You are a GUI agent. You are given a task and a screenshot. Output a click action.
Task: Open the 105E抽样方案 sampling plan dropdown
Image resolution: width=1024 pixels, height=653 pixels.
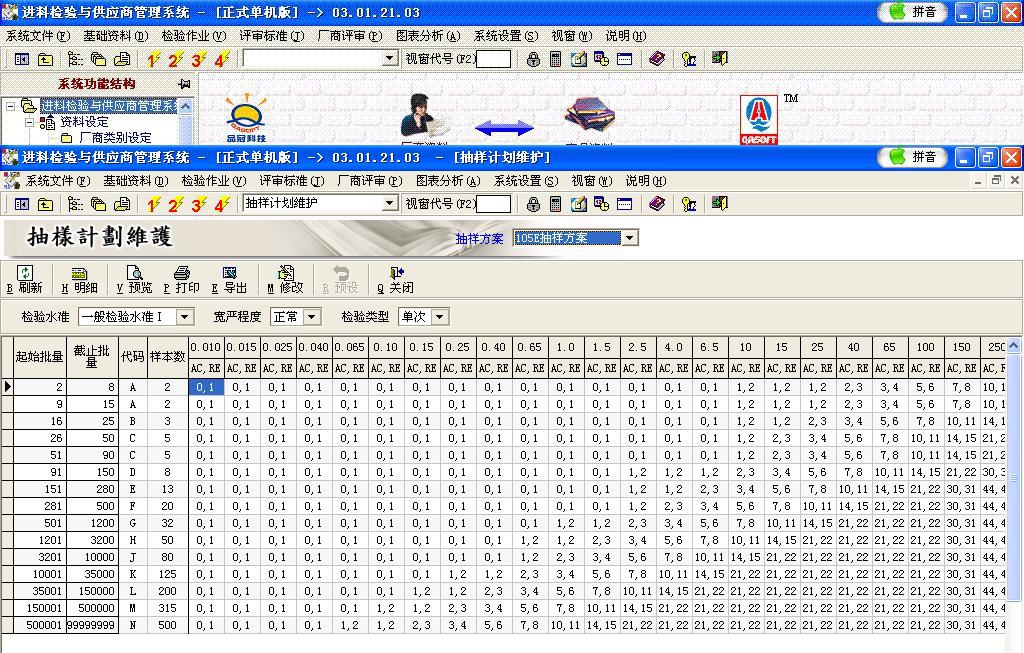pyautogui.click(x=630, y=237)
